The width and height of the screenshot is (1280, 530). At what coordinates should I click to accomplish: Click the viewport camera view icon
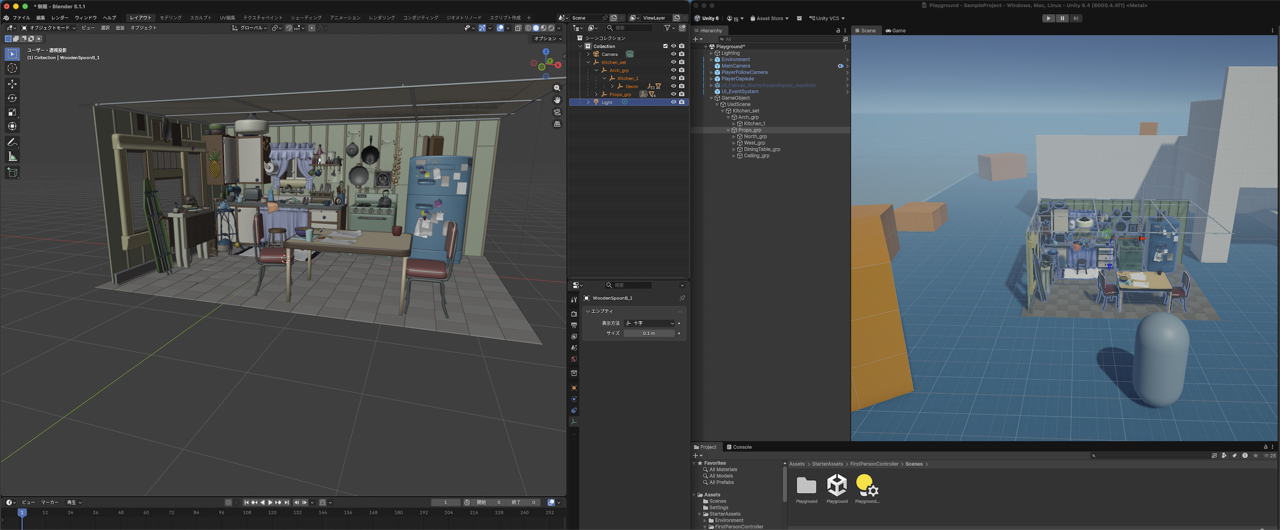[557, 112]
